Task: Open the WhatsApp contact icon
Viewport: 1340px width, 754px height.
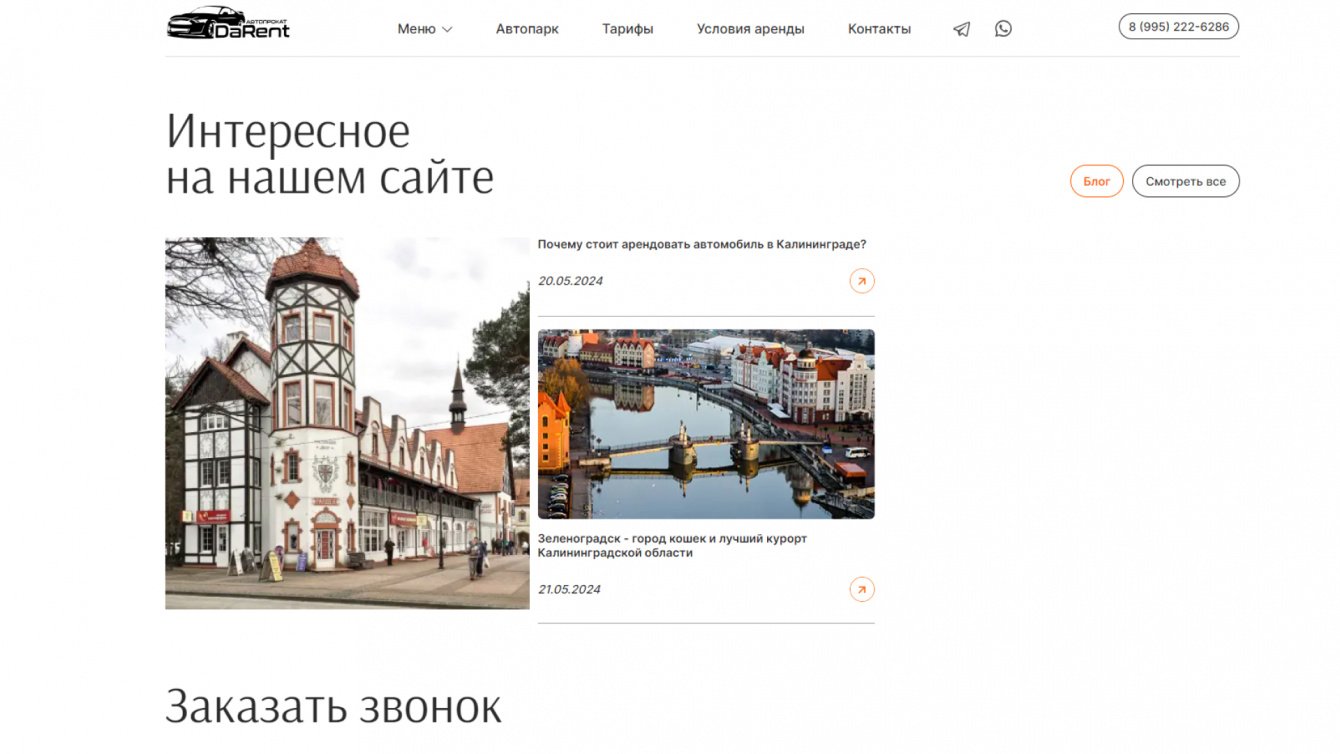Action: tap(1003, 29)
